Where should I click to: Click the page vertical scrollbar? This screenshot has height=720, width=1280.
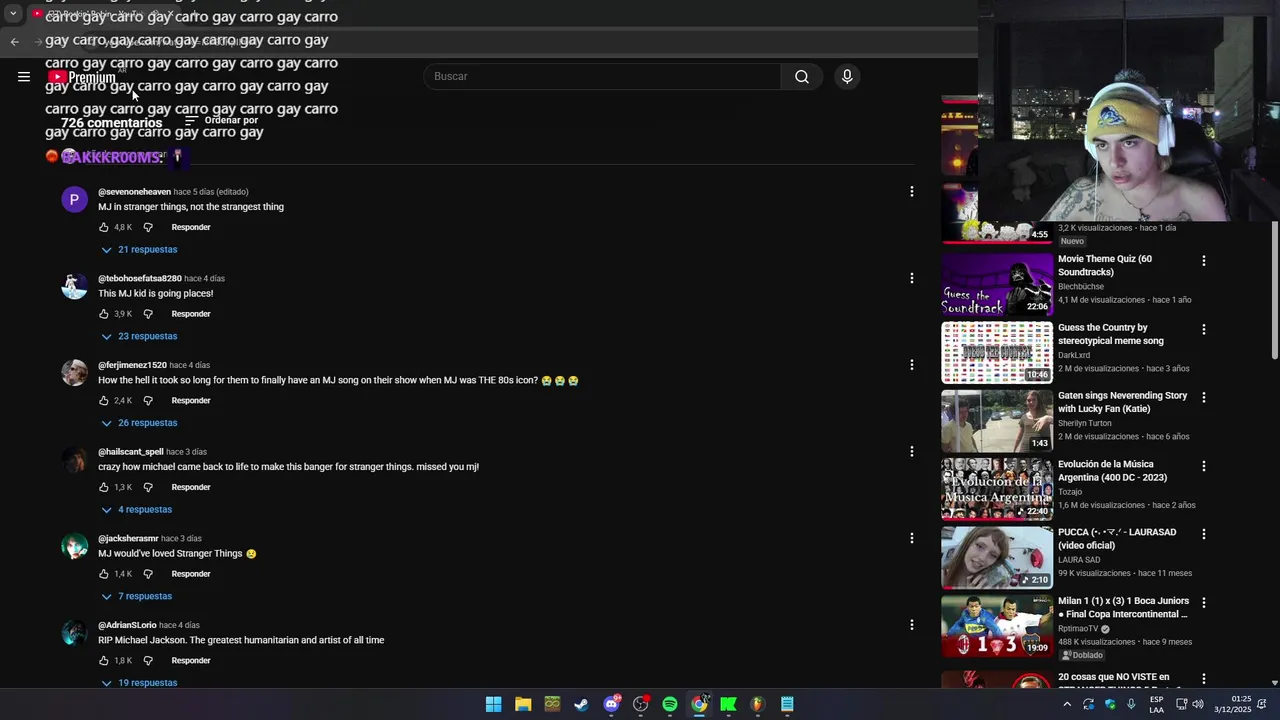tap(1274, 290)
